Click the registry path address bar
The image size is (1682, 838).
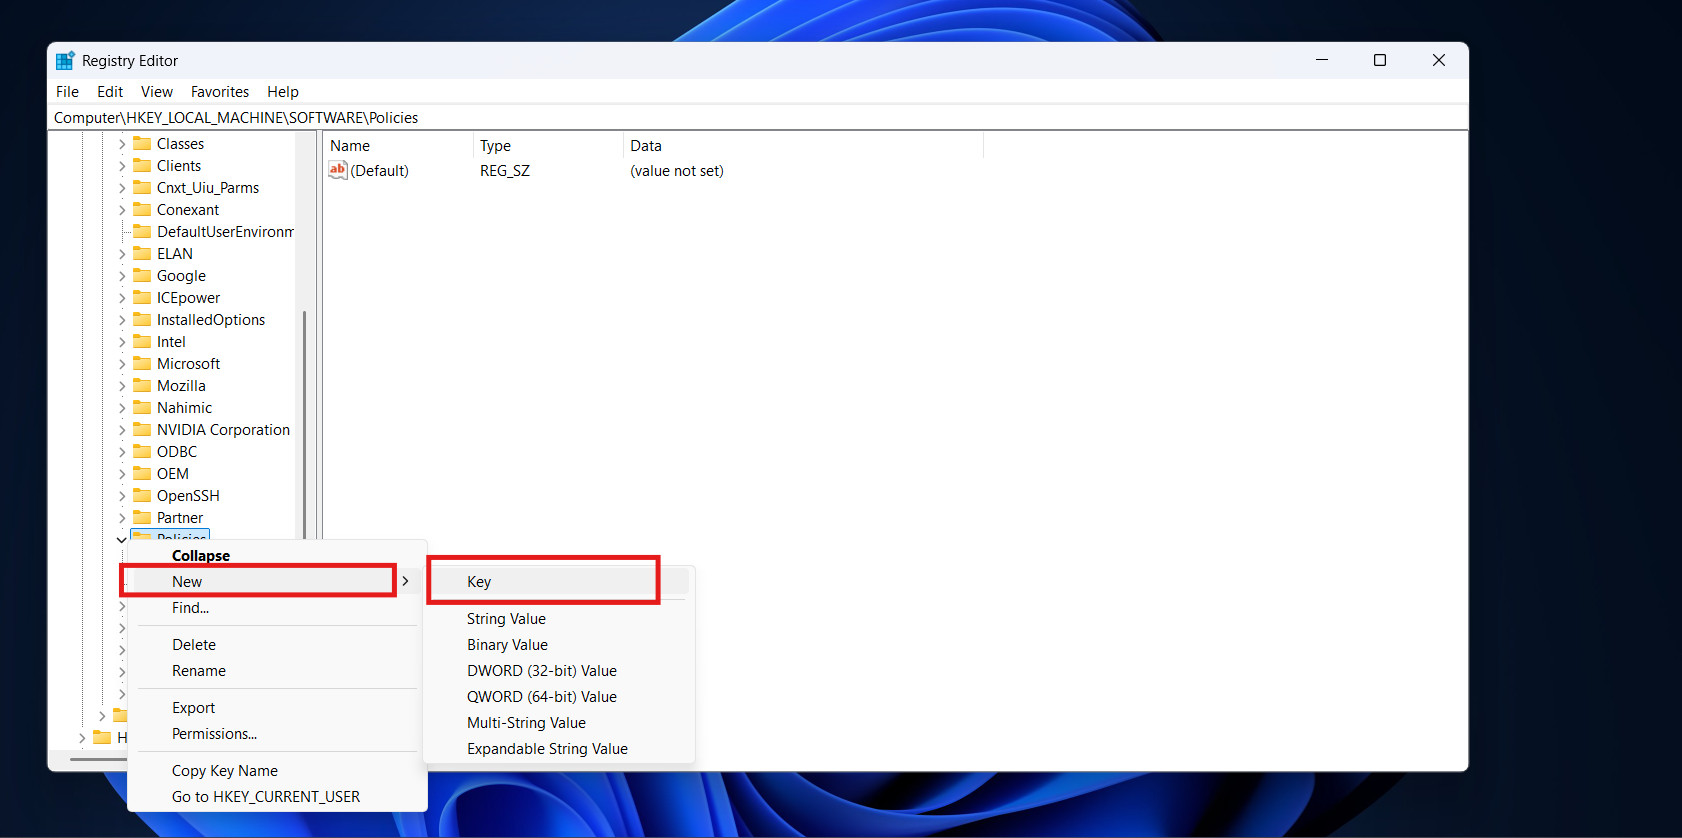(700, 118)
